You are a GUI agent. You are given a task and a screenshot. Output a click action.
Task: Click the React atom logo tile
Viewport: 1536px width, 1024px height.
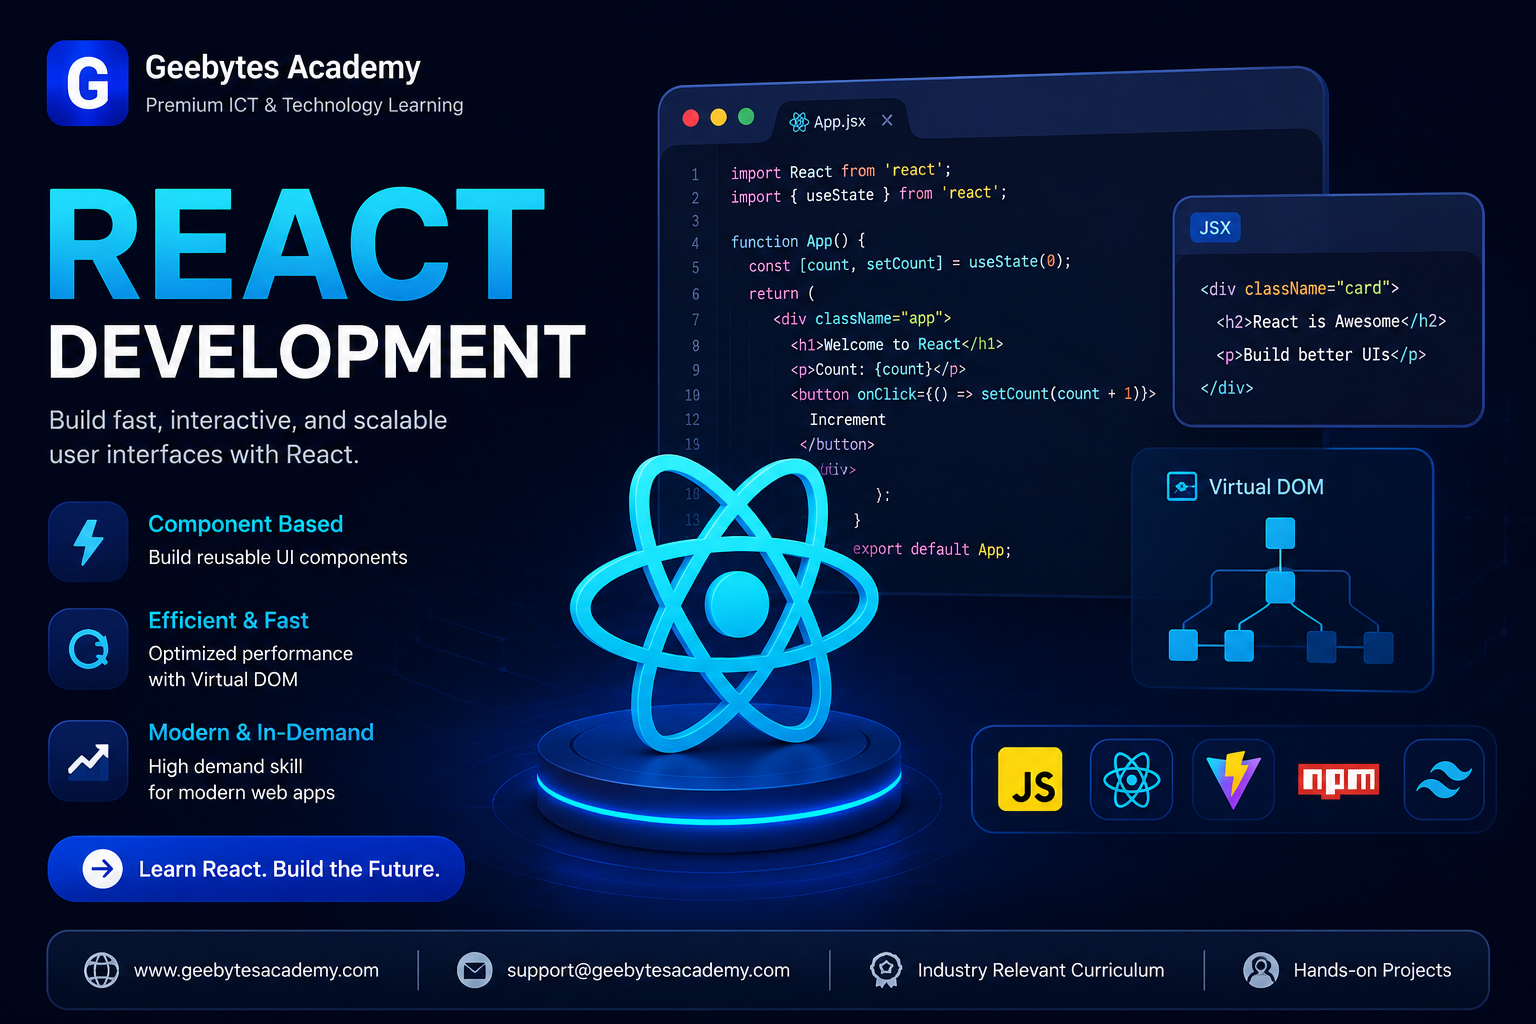point(1131,779)
